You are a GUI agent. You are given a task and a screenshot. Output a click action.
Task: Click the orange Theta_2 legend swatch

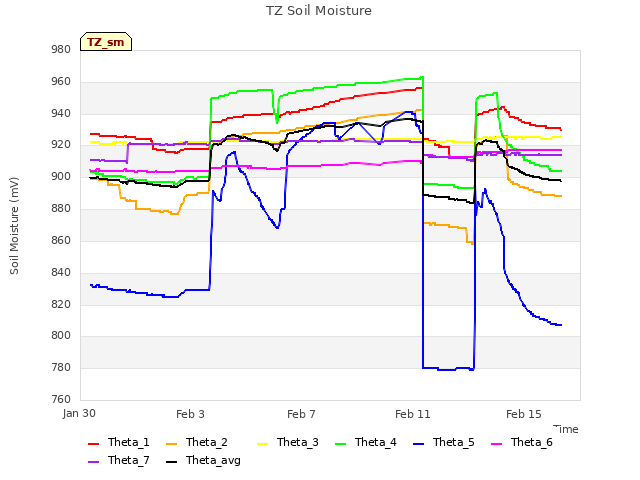171,443
